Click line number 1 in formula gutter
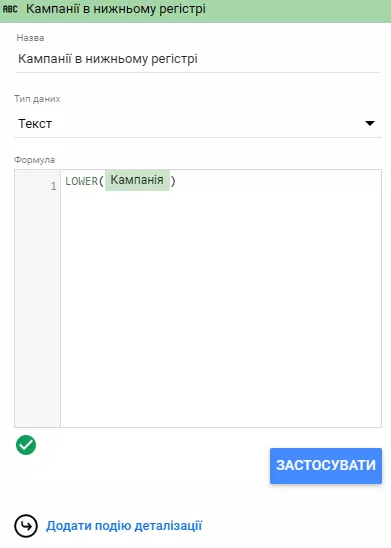Screen dimensions: 391x548 [53, 186]
